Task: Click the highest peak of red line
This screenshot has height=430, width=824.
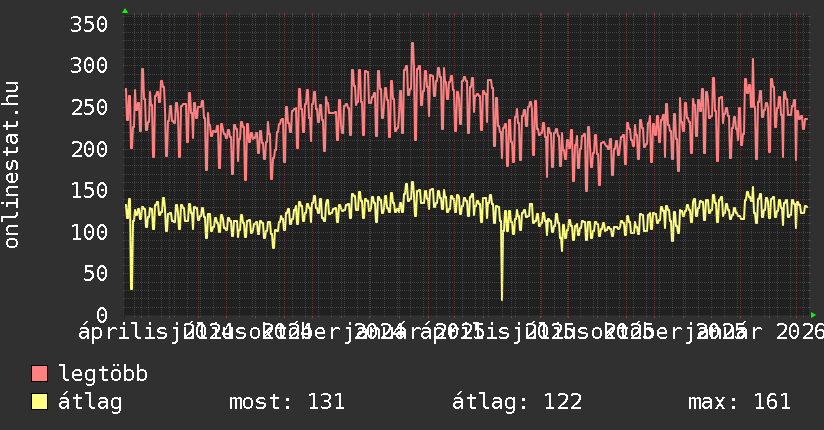Action: point(412,43)
